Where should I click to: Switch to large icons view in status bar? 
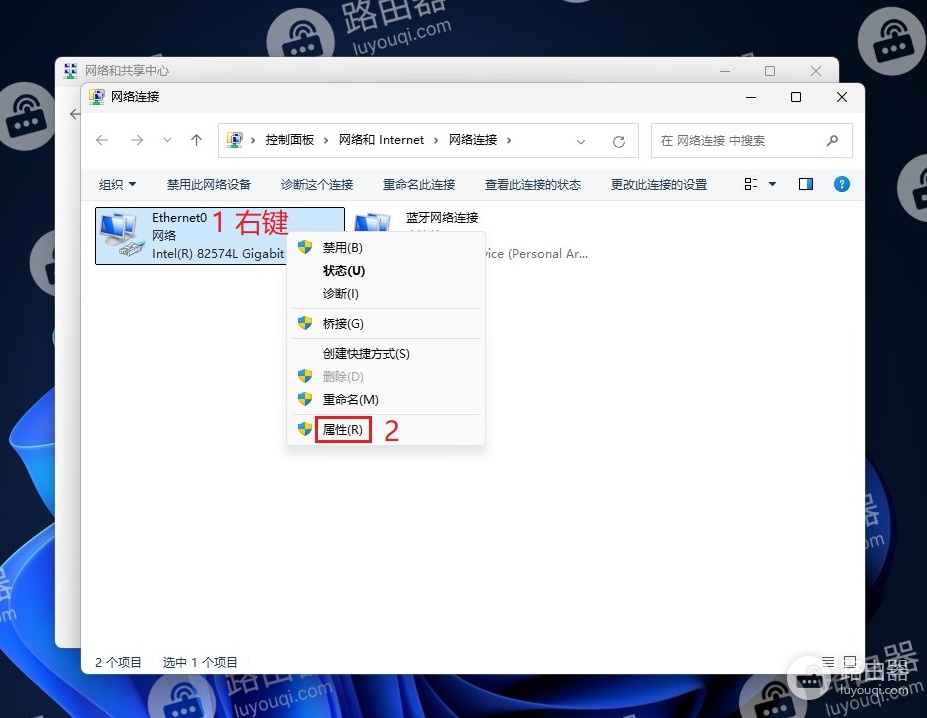(850, 661)
